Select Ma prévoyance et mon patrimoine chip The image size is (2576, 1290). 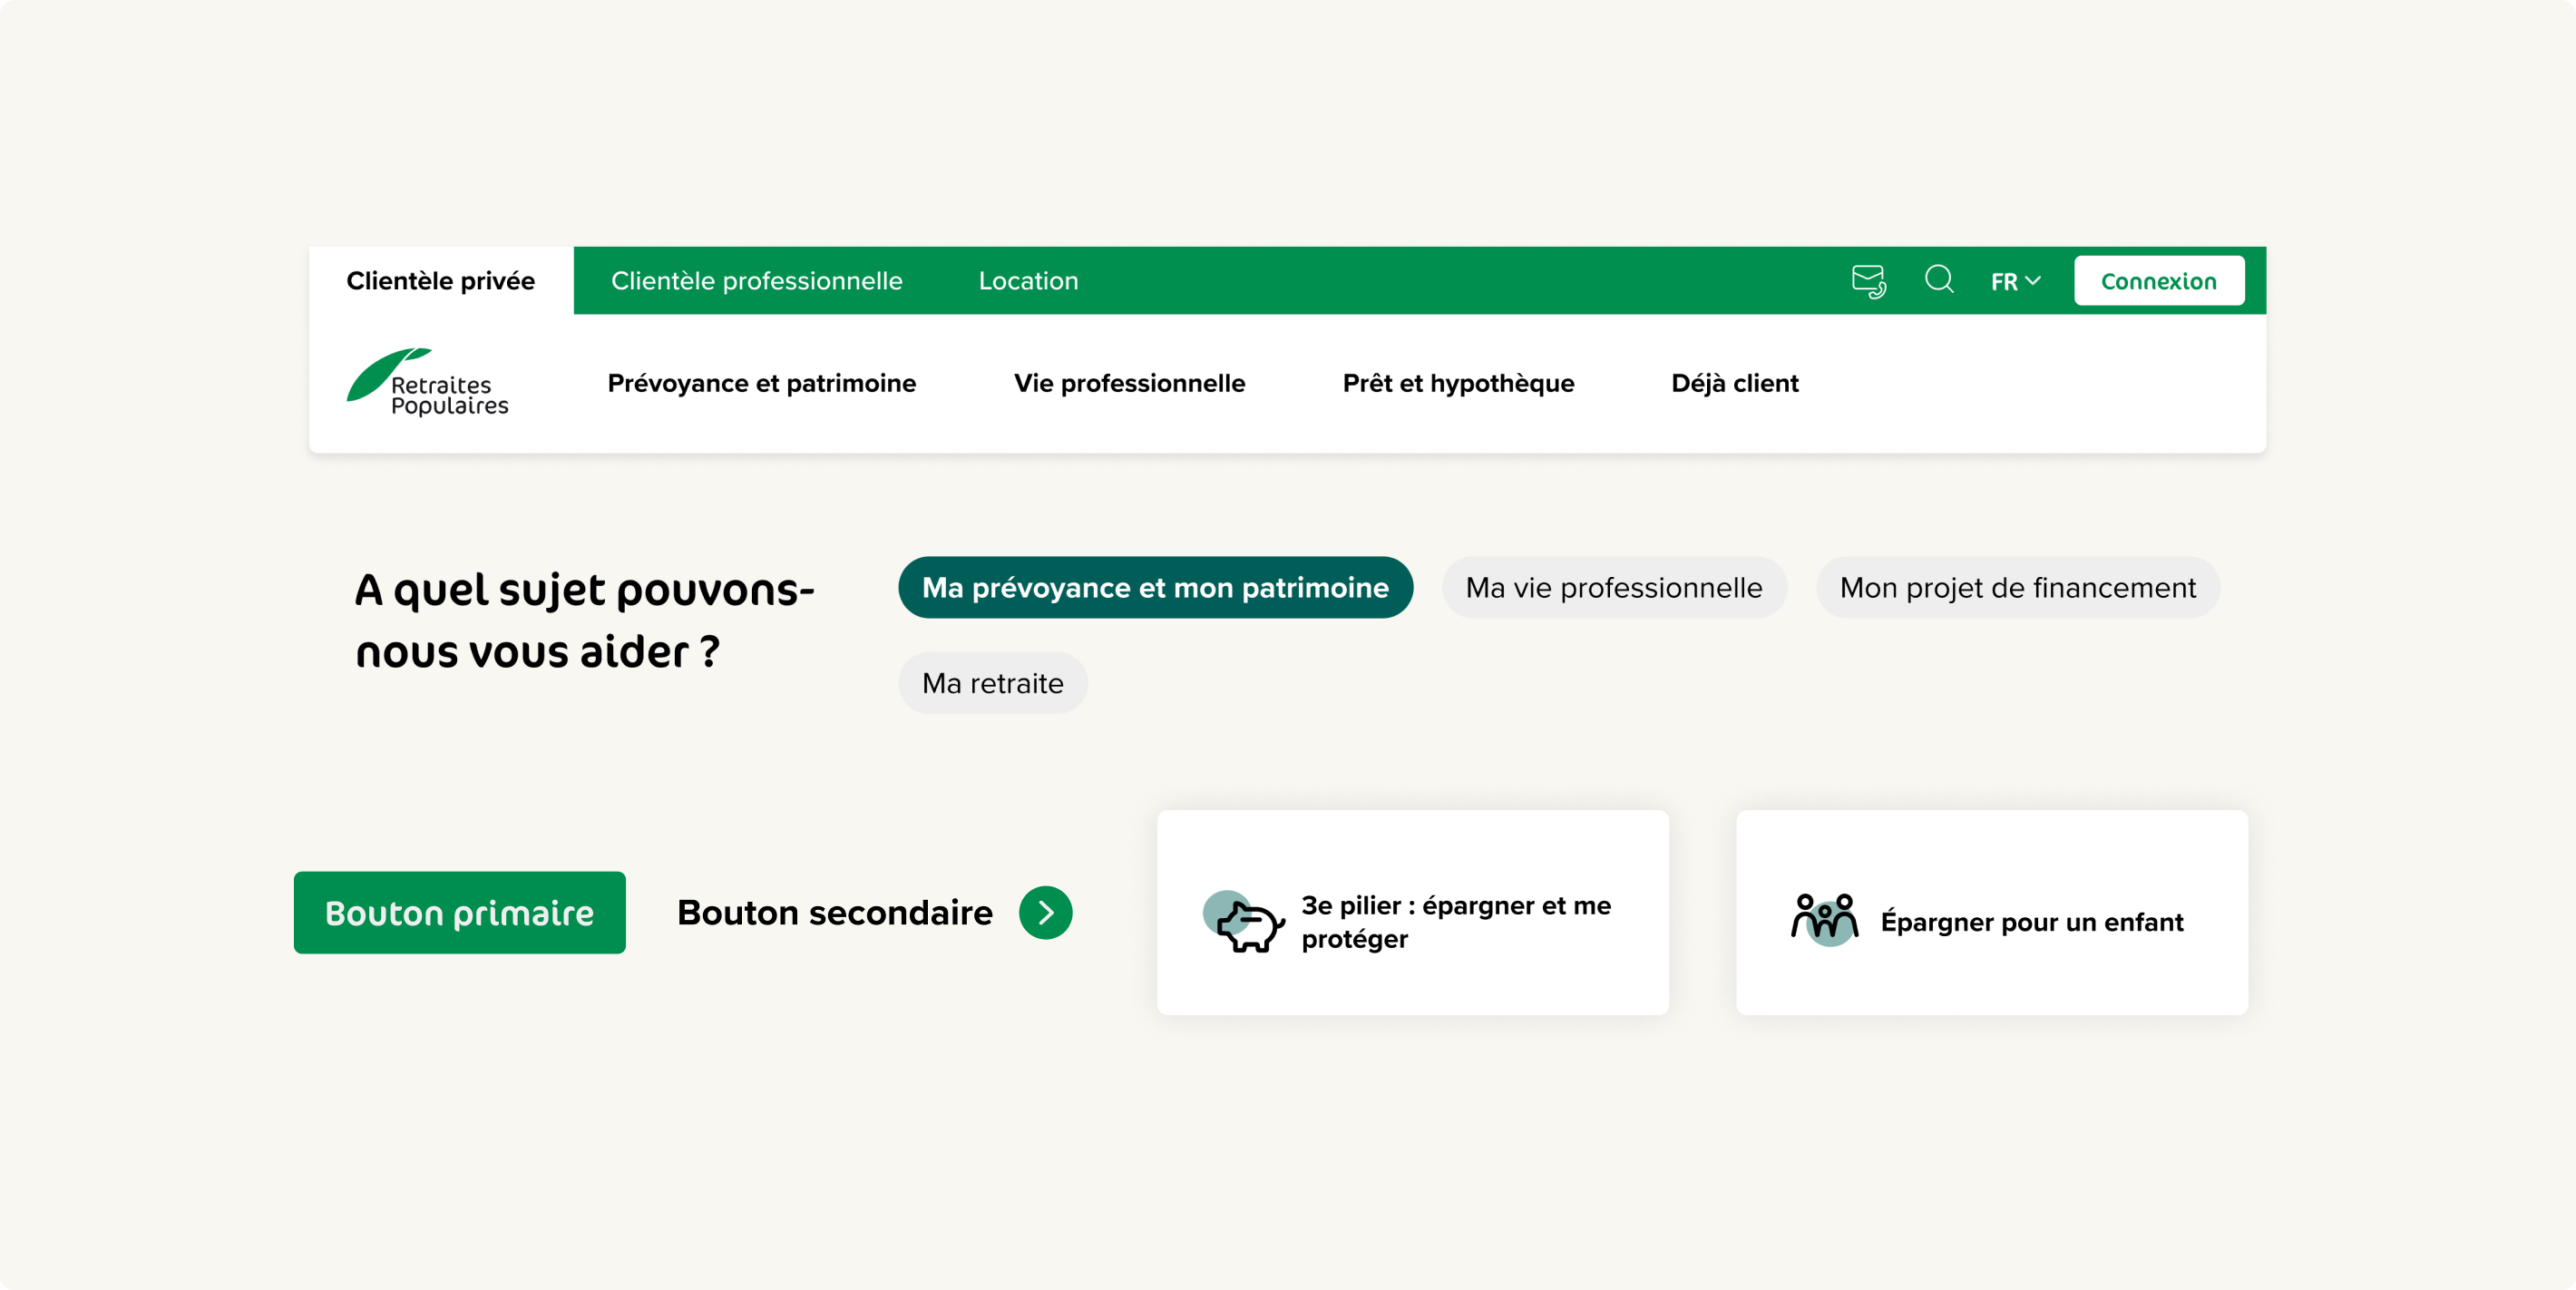coord(1155,588)
